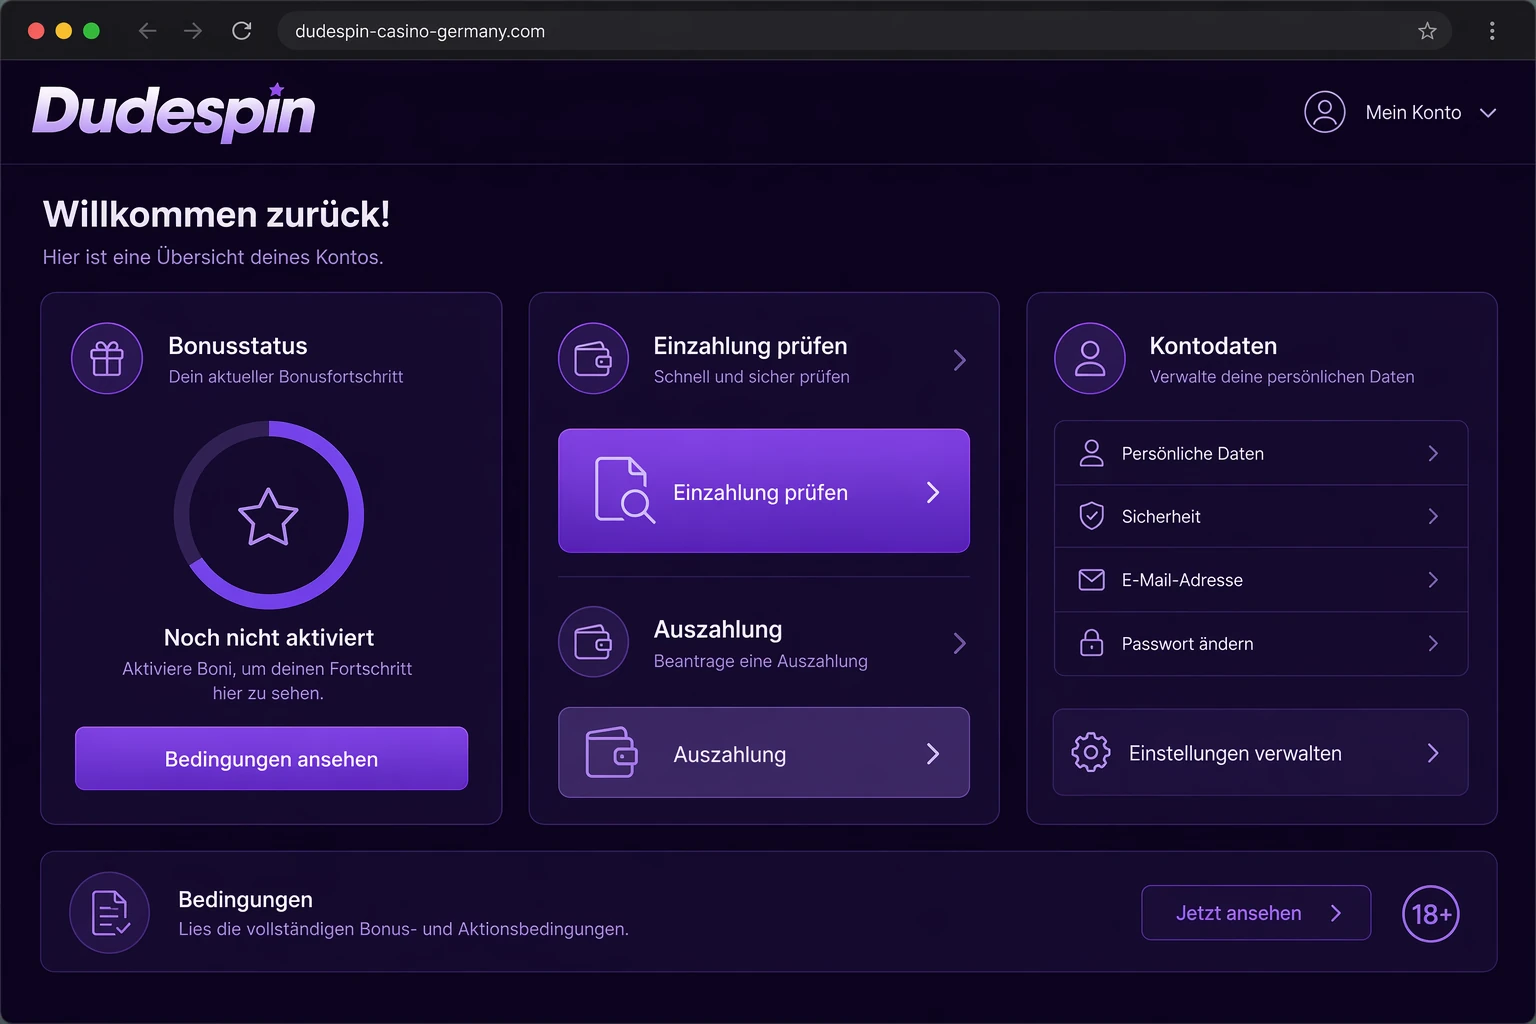Click the green macOS maximize window button
Screen dimensions: 1536x1024
click(91, 31)
